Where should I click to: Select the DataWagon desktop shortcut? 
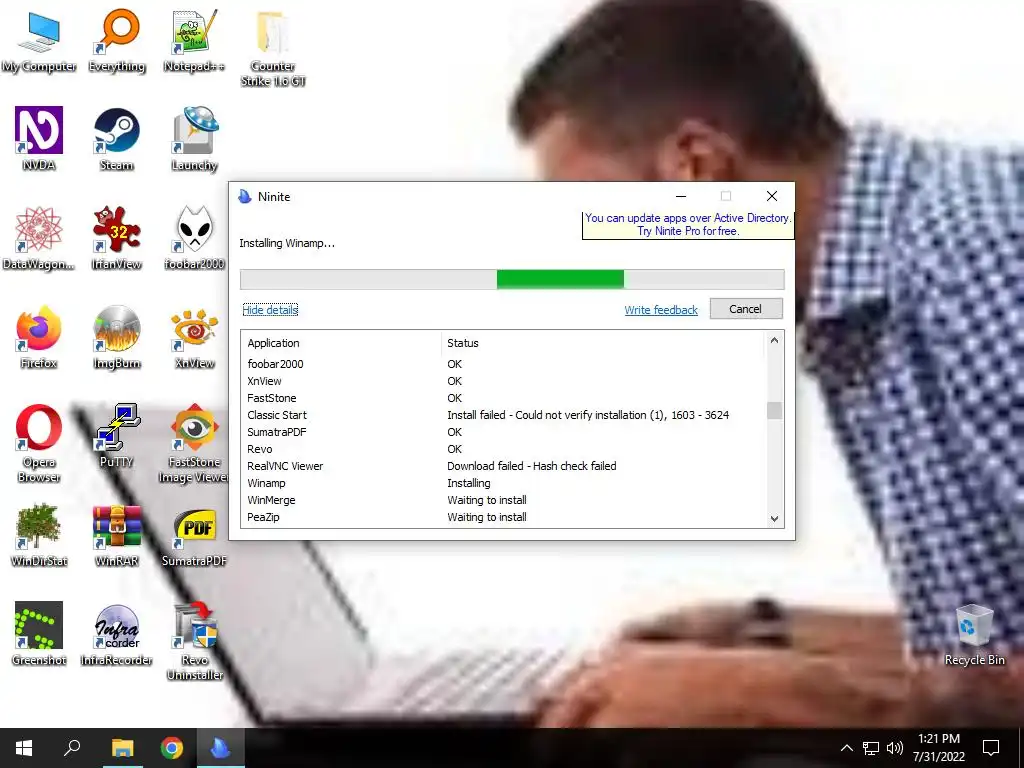39,238
